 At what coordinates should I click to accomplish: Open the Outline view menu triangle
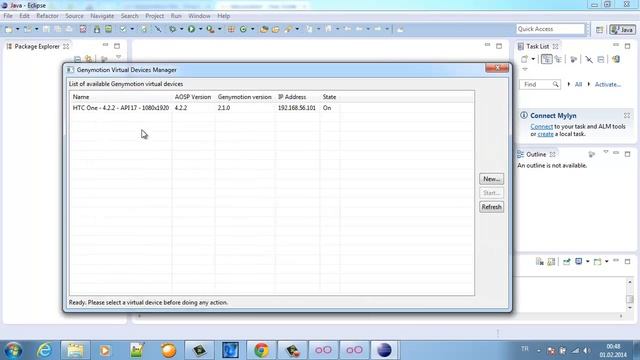606,152
